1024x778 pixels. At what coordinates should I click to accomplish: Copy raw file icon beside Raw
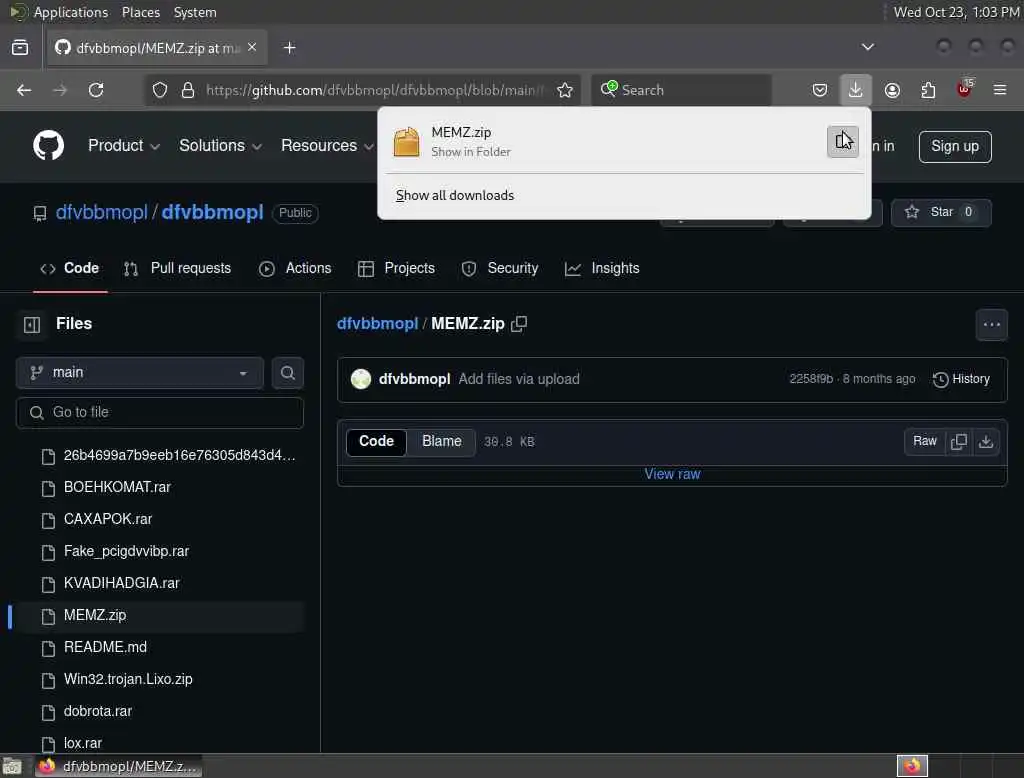click(959, 442)
